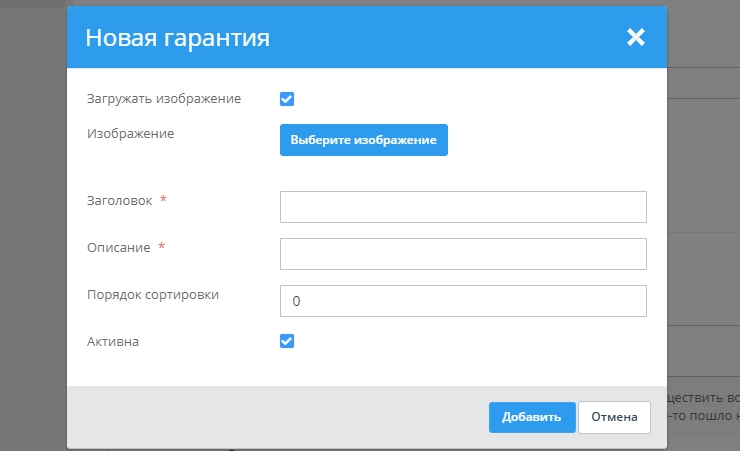Uncheck the Загружать изображение checkbox
Screen dimensions: 740x451
pos(287,99)
